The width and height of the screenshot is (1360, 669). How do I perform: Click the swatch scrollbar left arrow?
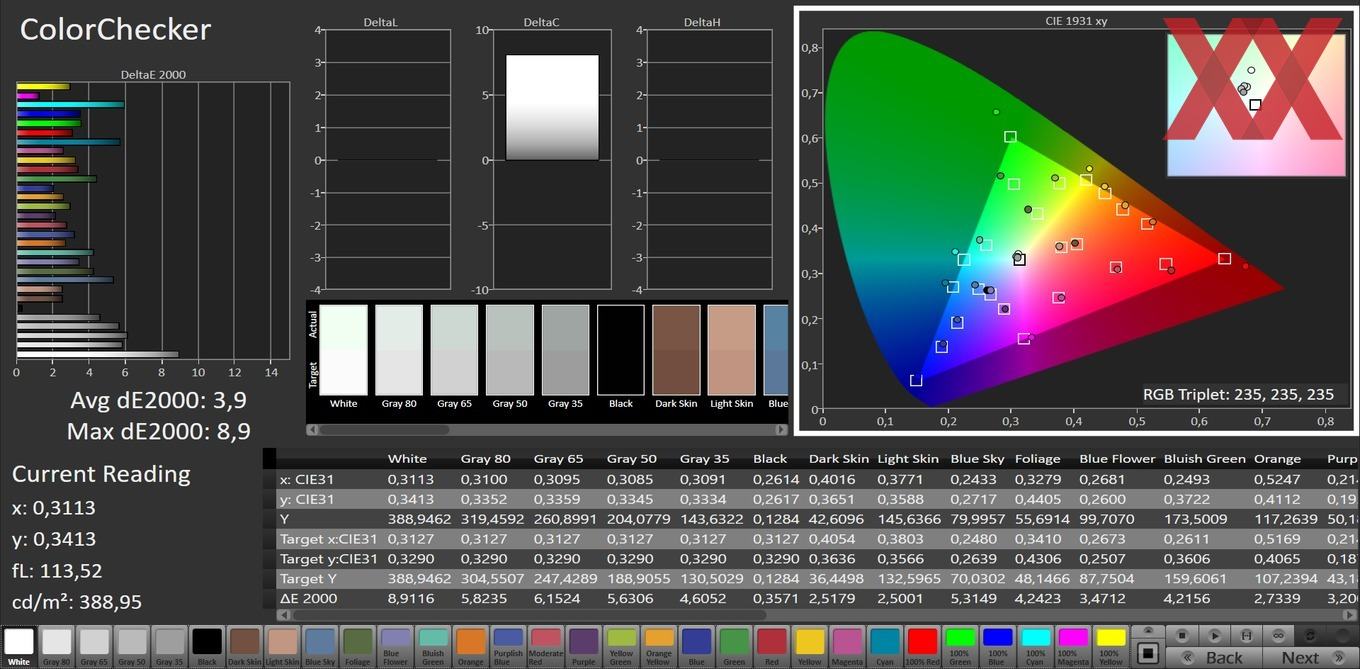312,430
